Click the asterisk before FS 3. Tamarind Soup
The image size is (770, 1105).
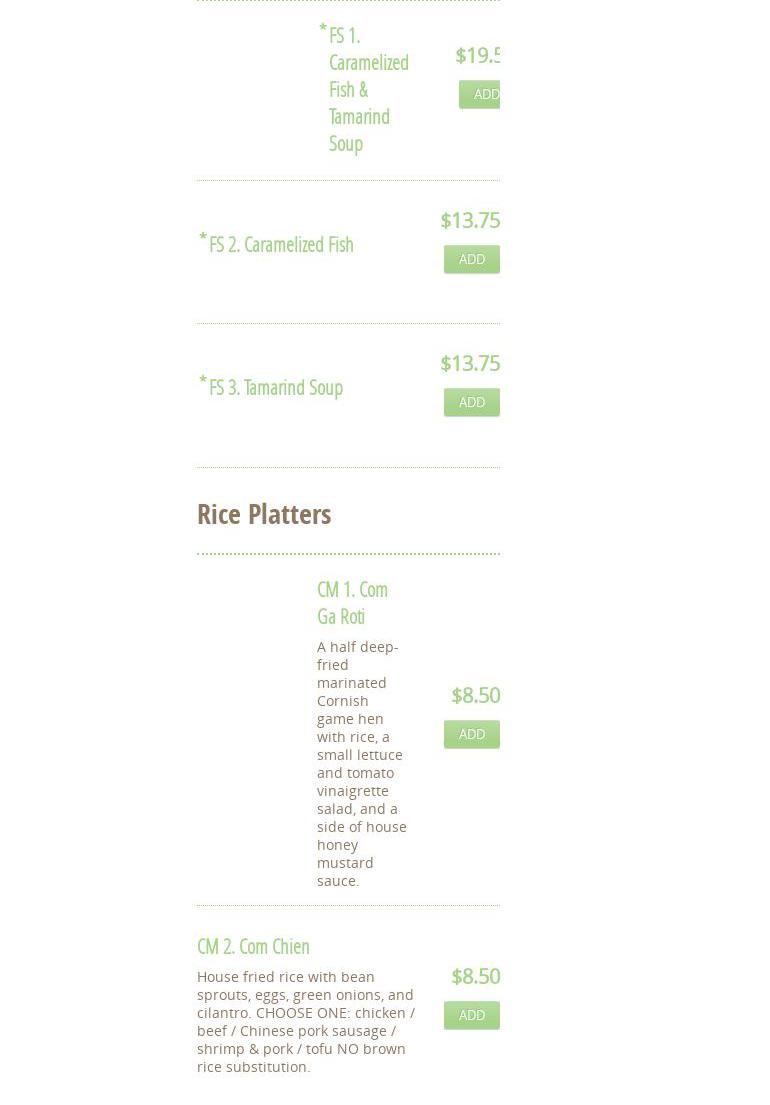pos(203,382)
